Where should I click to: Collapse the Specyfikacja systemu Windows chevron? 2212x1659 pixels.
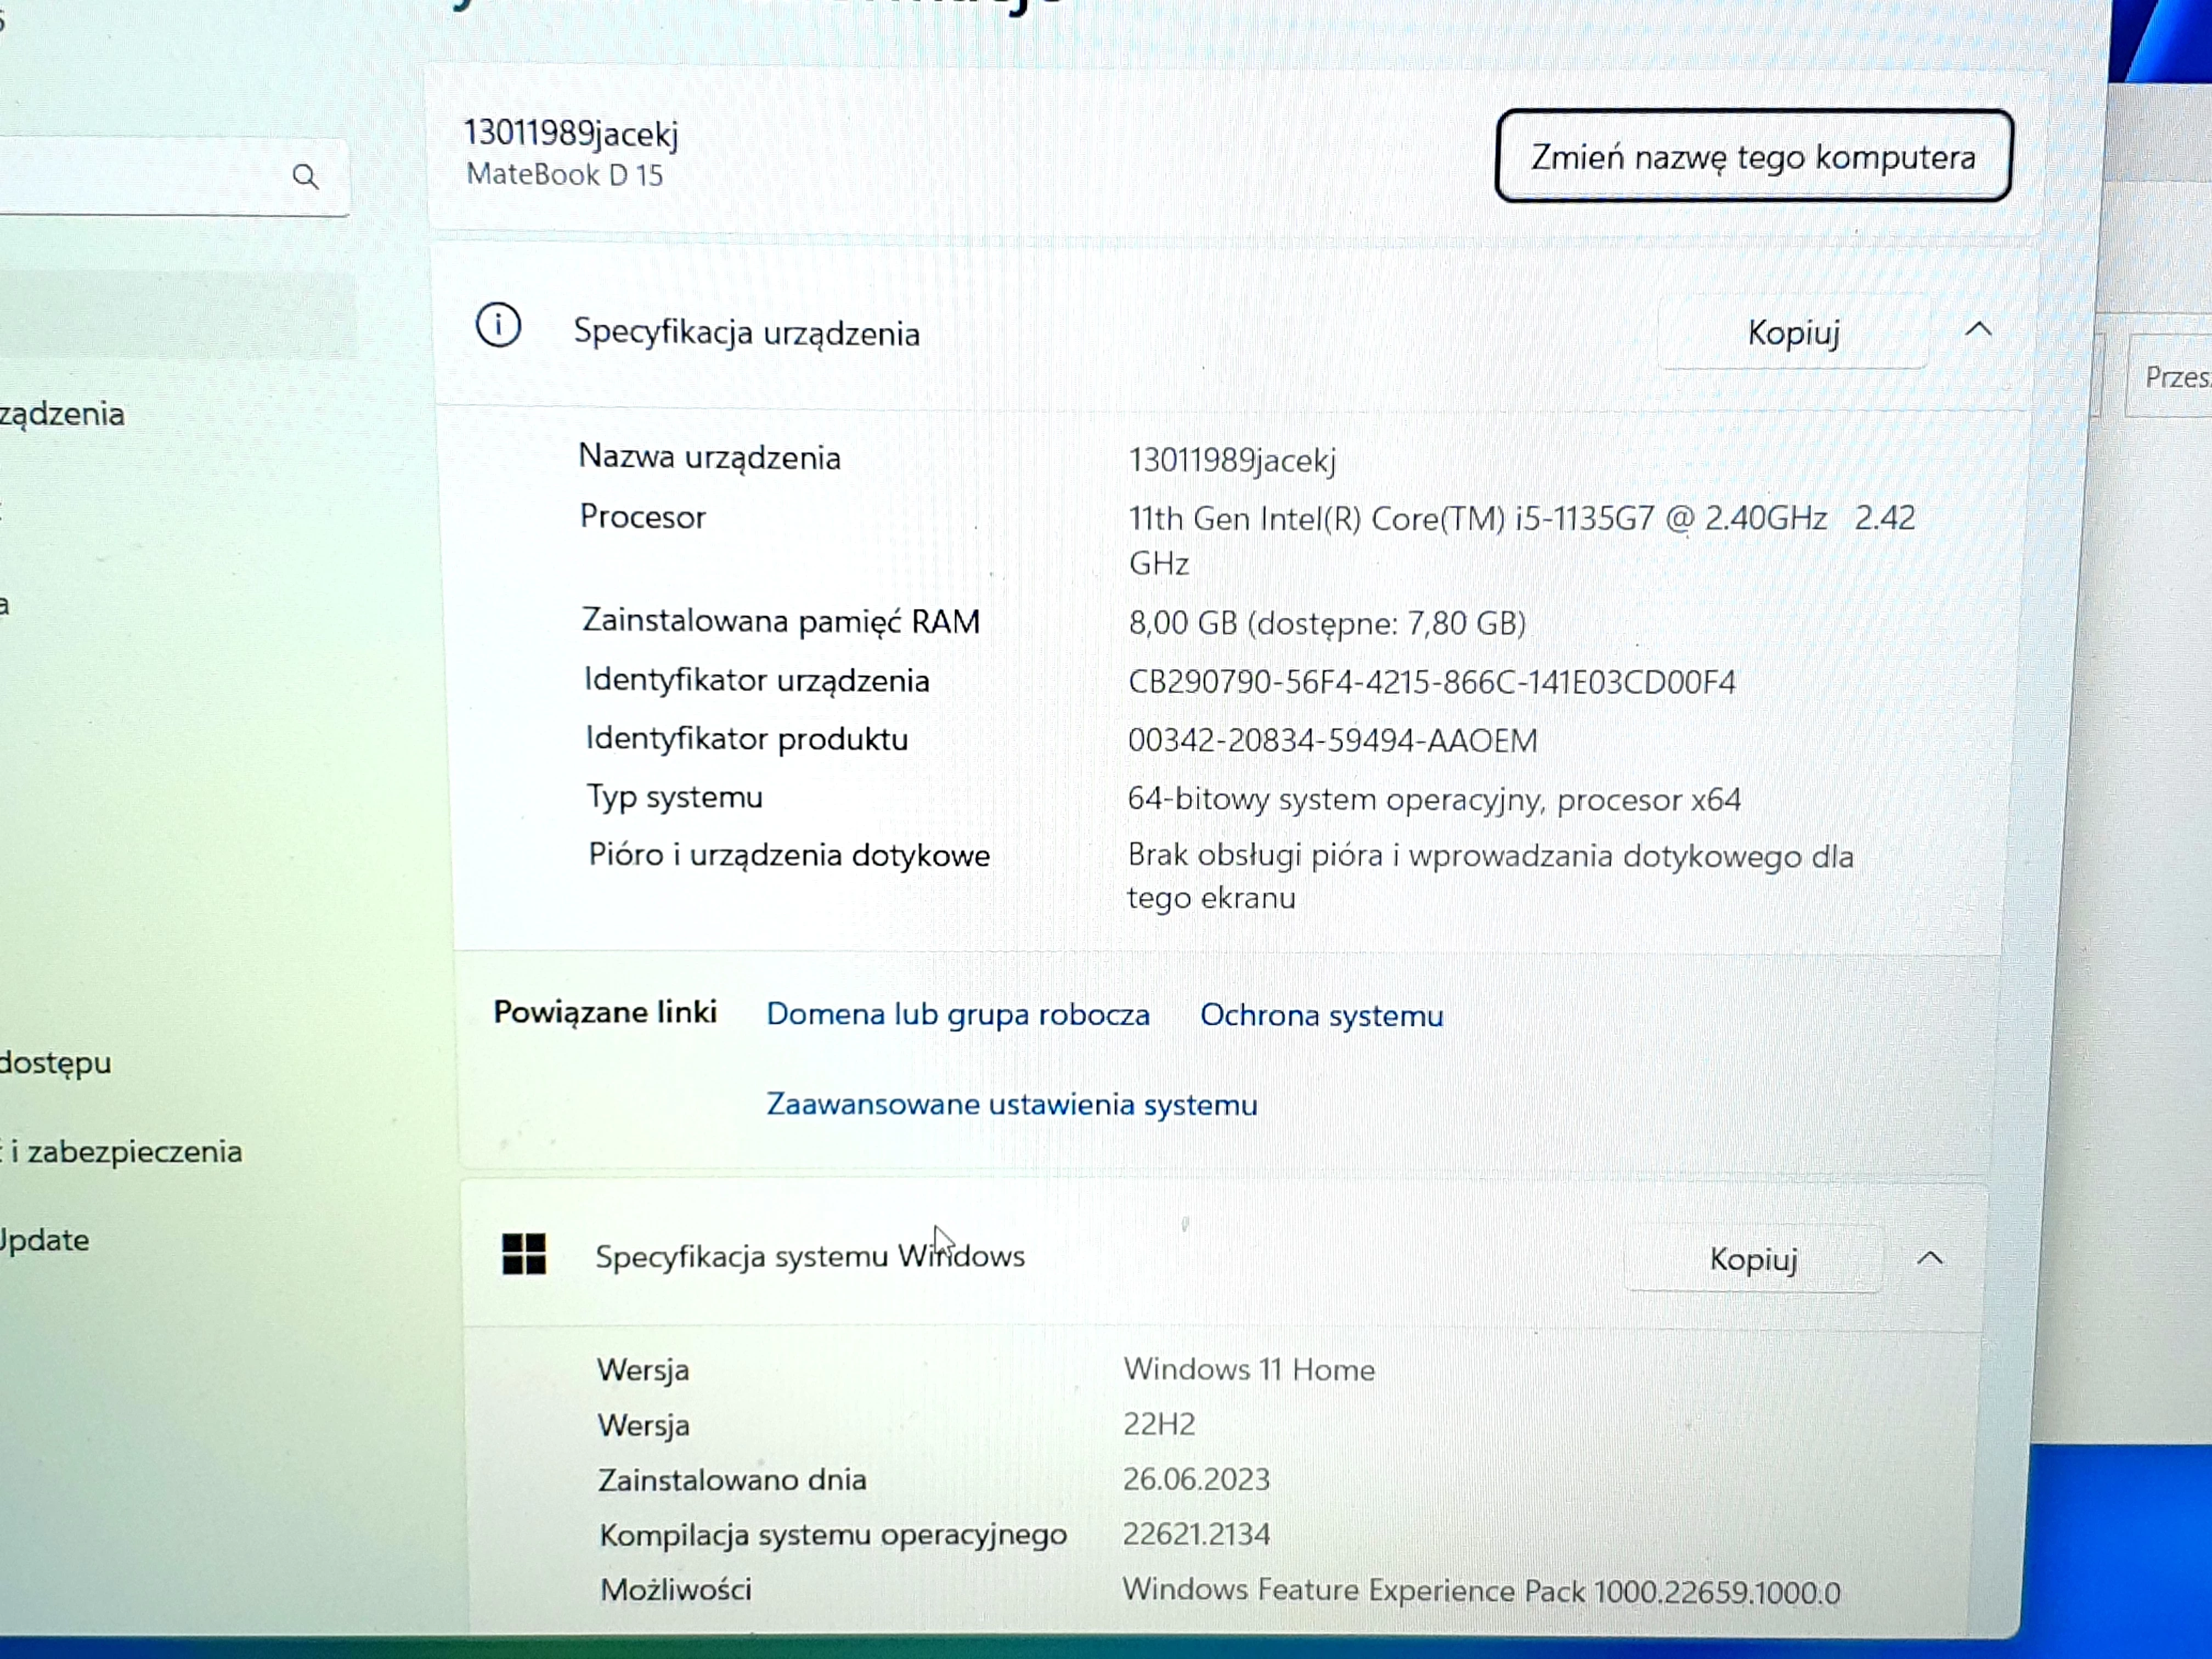pos(1930,1259)
